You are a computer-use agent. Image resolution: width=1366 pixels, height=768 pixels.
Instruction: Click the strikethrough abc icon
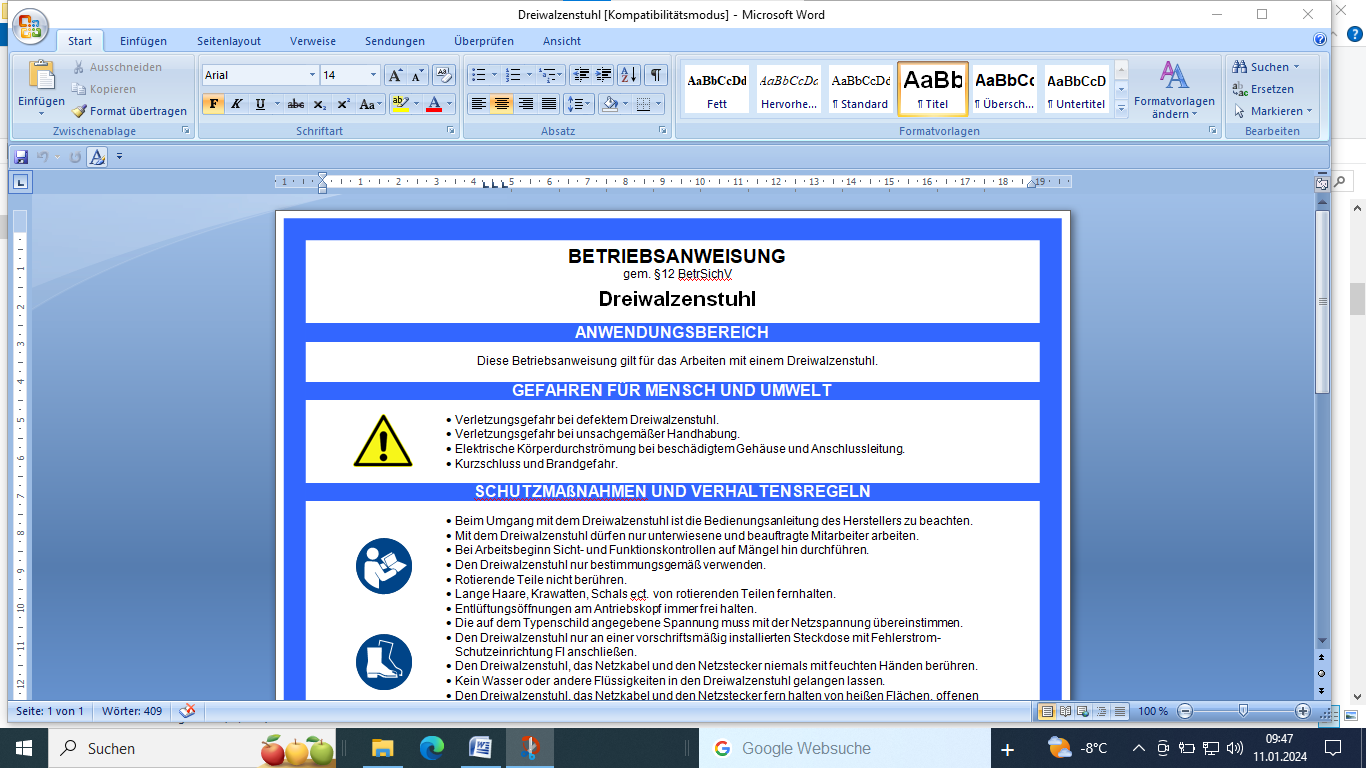pyautogui.click(x=295, y=104)
